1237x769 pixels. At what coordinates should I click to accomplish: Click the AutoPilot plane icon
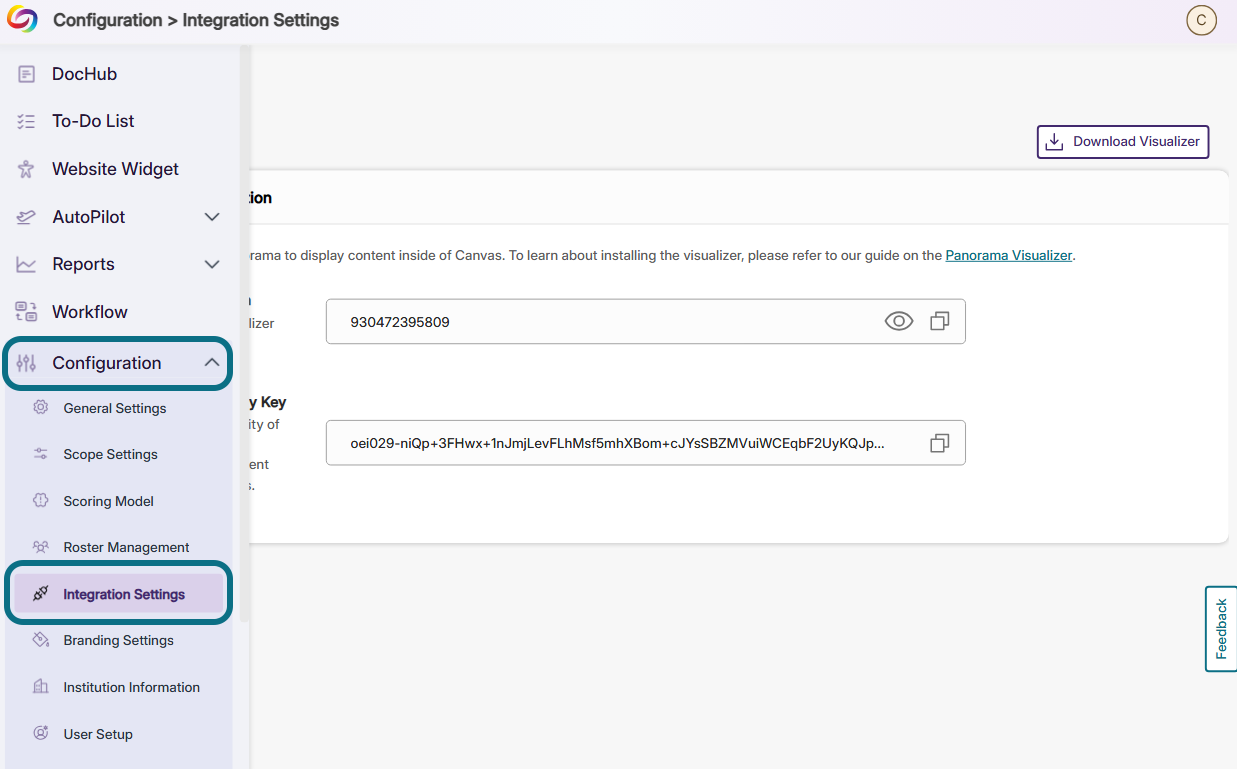coord(27,217)
